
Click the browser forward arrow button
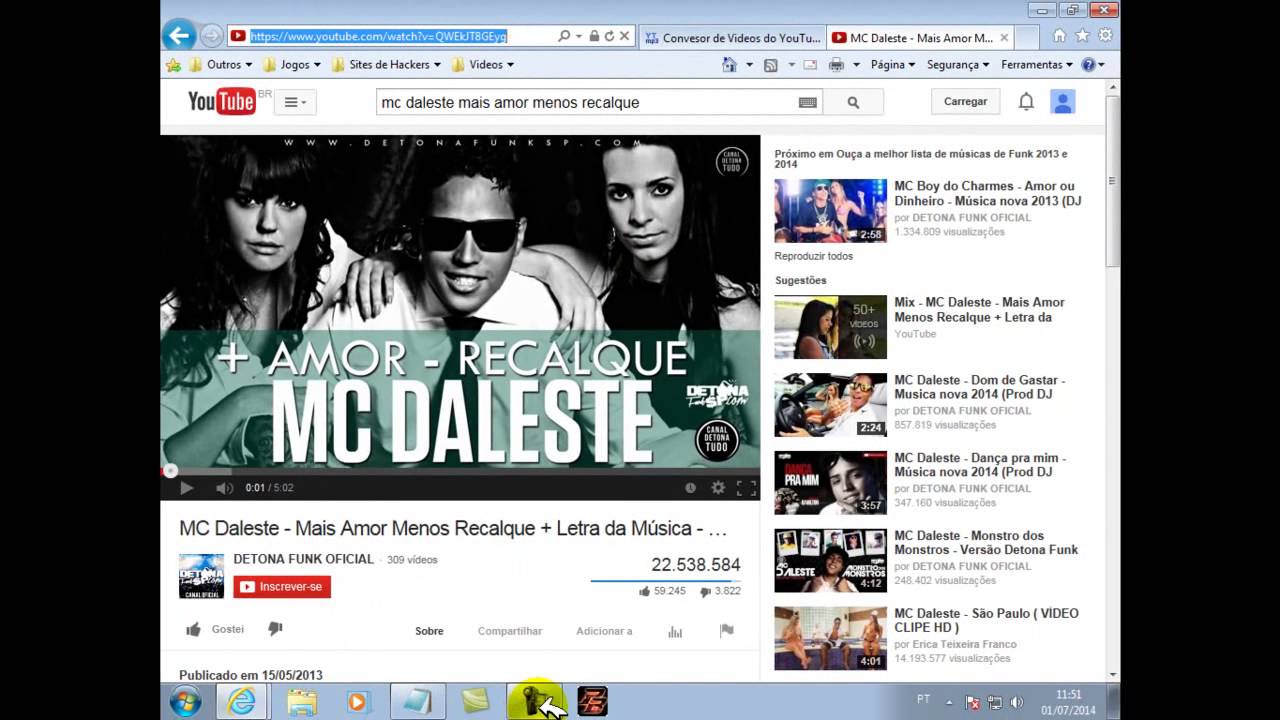tap(211, 36)
